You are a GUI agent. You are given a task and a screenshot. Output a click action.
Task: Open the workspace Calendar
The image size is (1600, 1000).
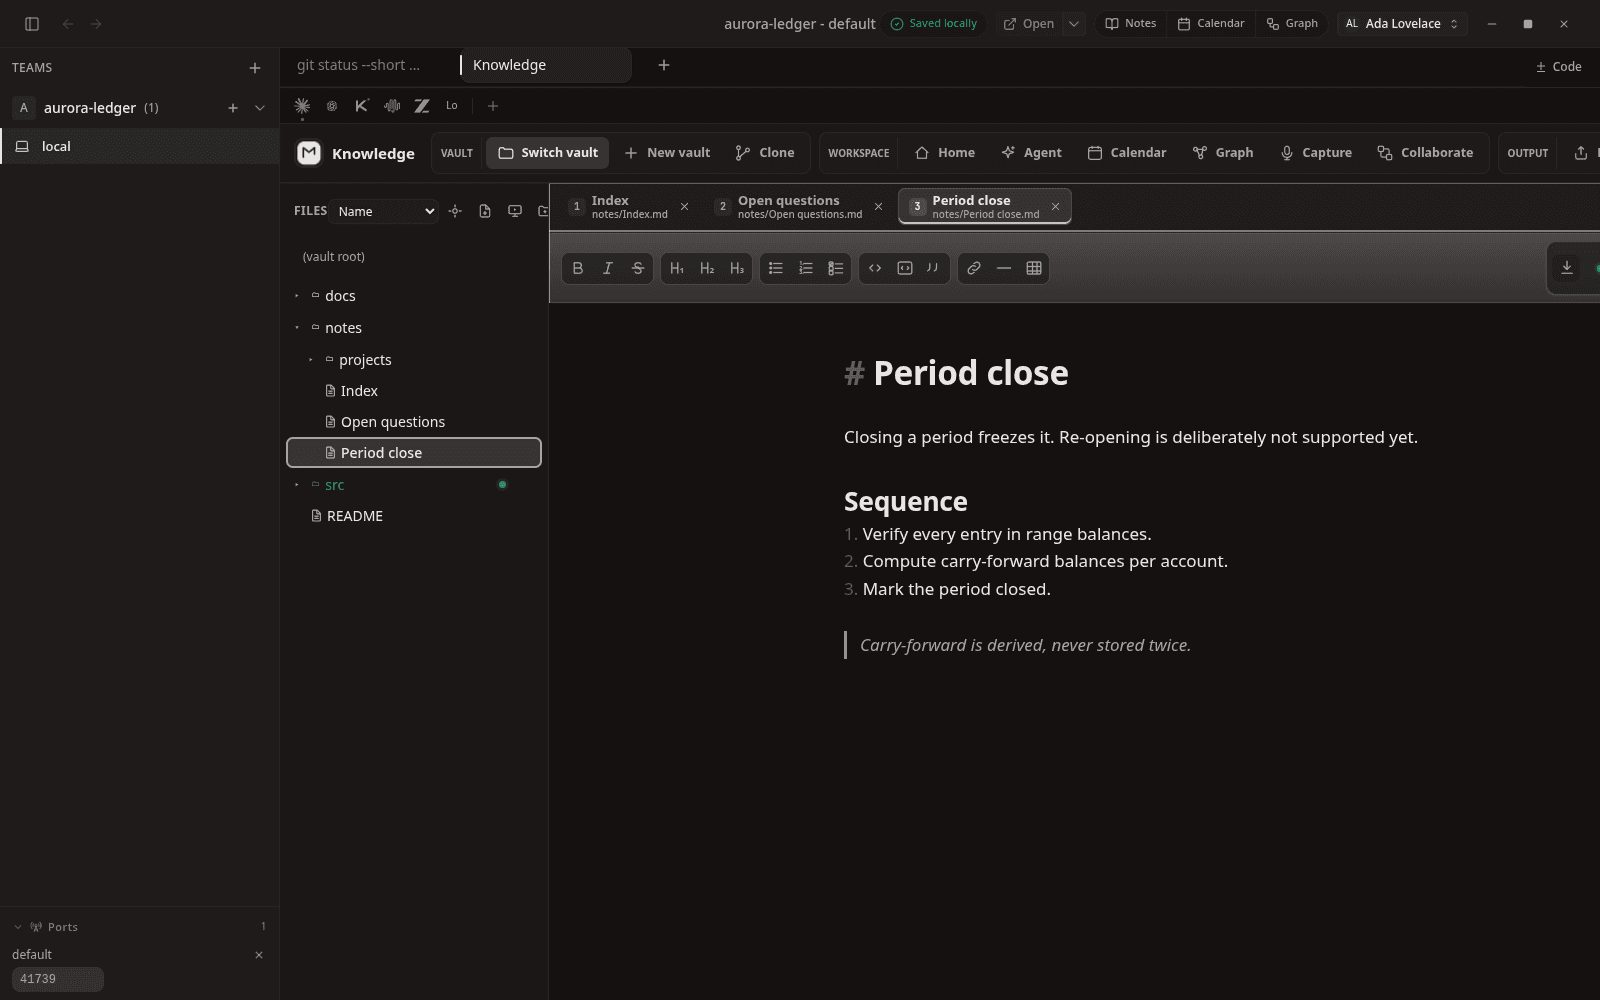1127,153
